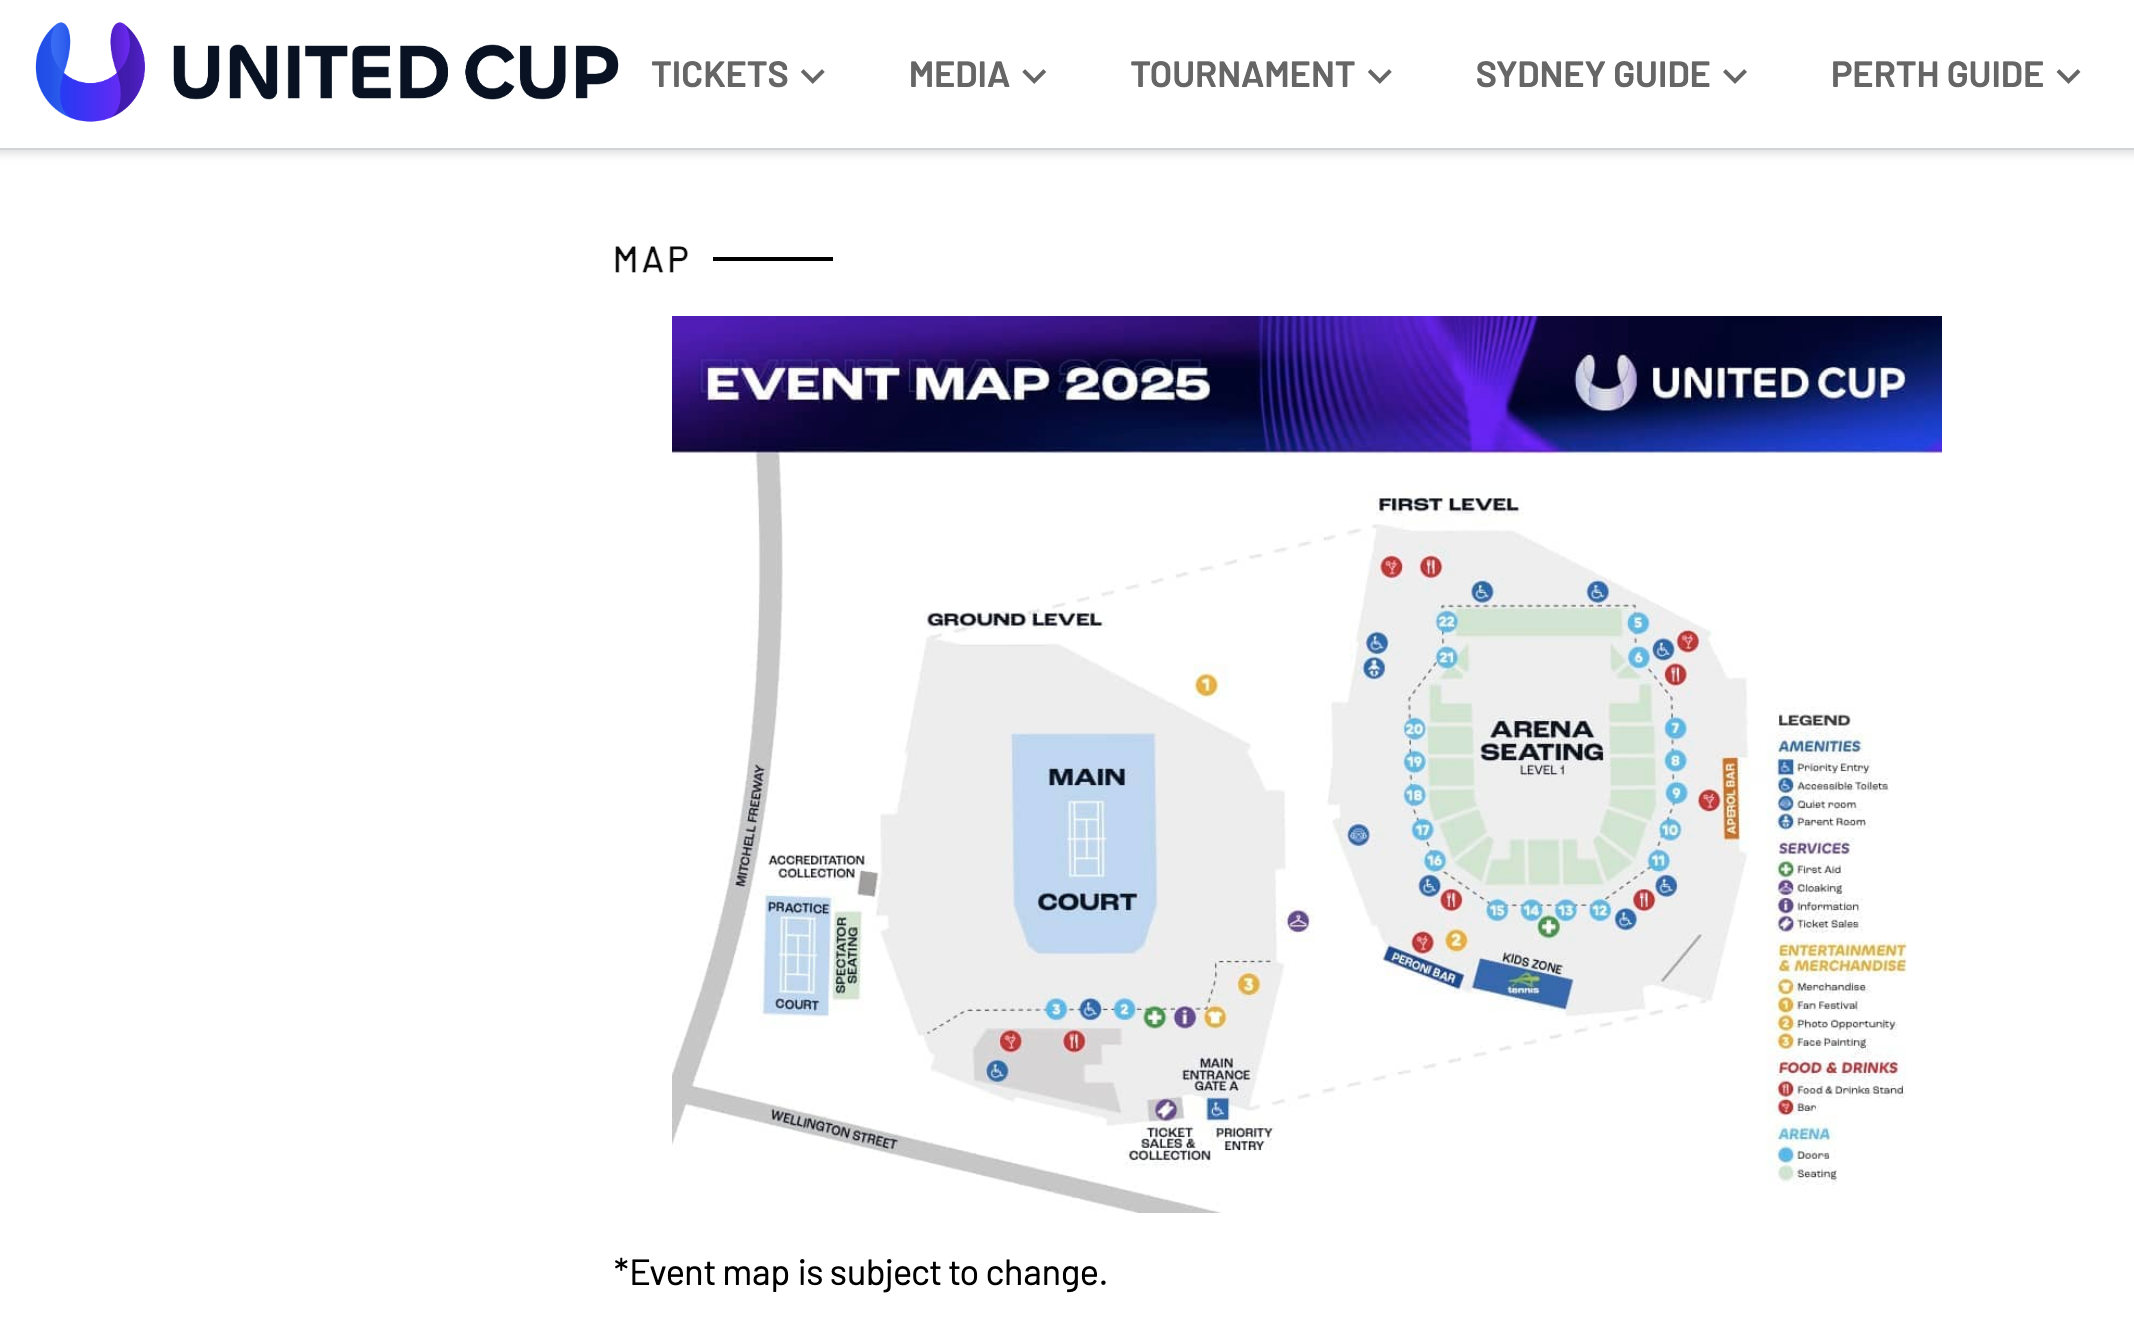The height and width of the screenshot is (1340, 2134).
Task: Open the Sydney Guide menu
Action: click(x=1611, y=75)
